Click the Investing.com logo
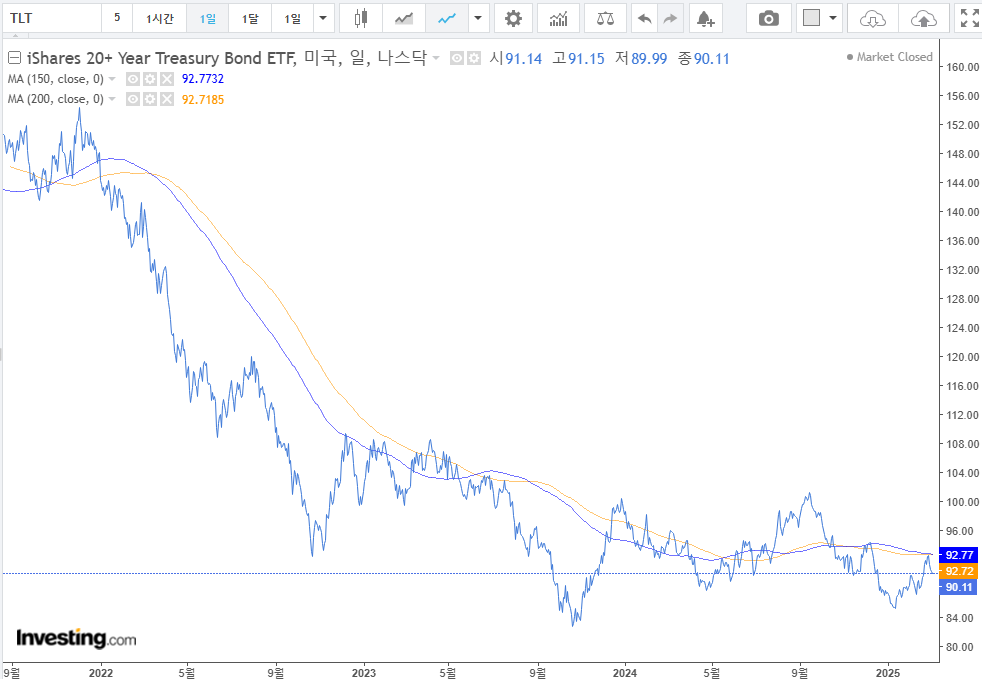Image resolution: width=982 pixels, height=679 pixels. pos(76,638)
